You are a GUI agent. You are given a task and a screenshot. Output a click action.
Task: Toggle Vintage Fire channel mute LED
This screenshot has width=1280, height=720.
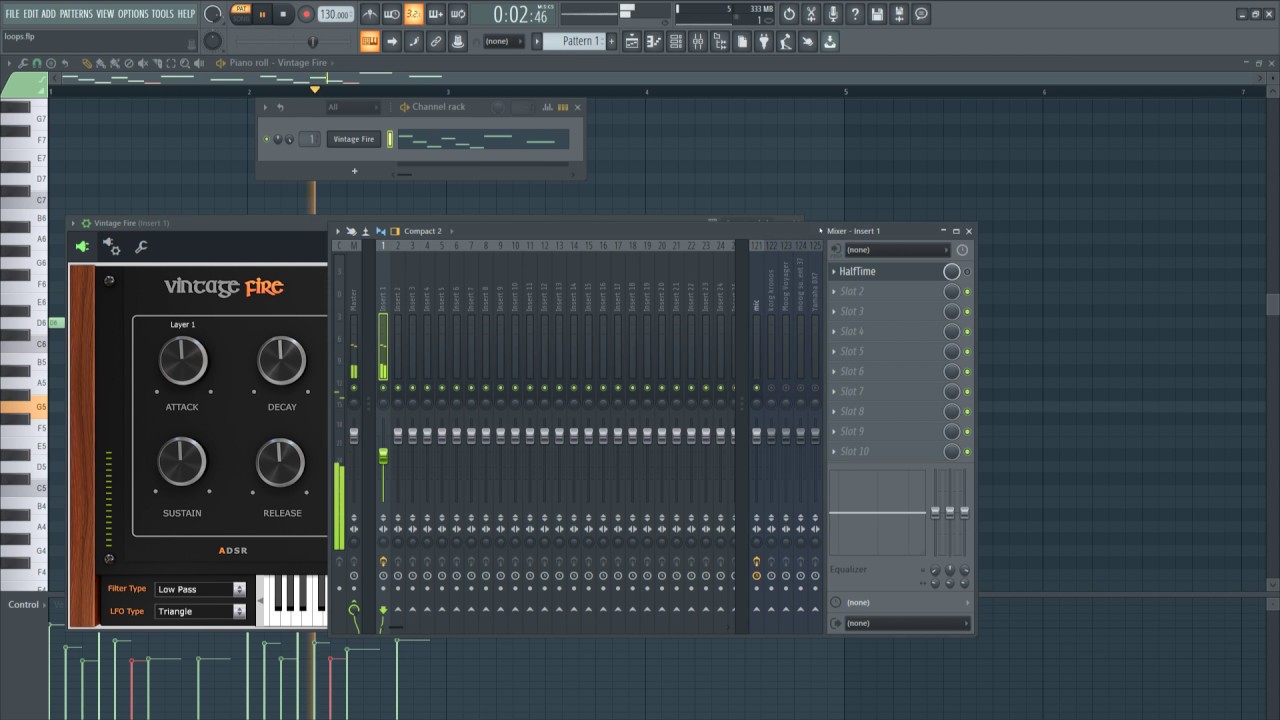tap(266, 139)
